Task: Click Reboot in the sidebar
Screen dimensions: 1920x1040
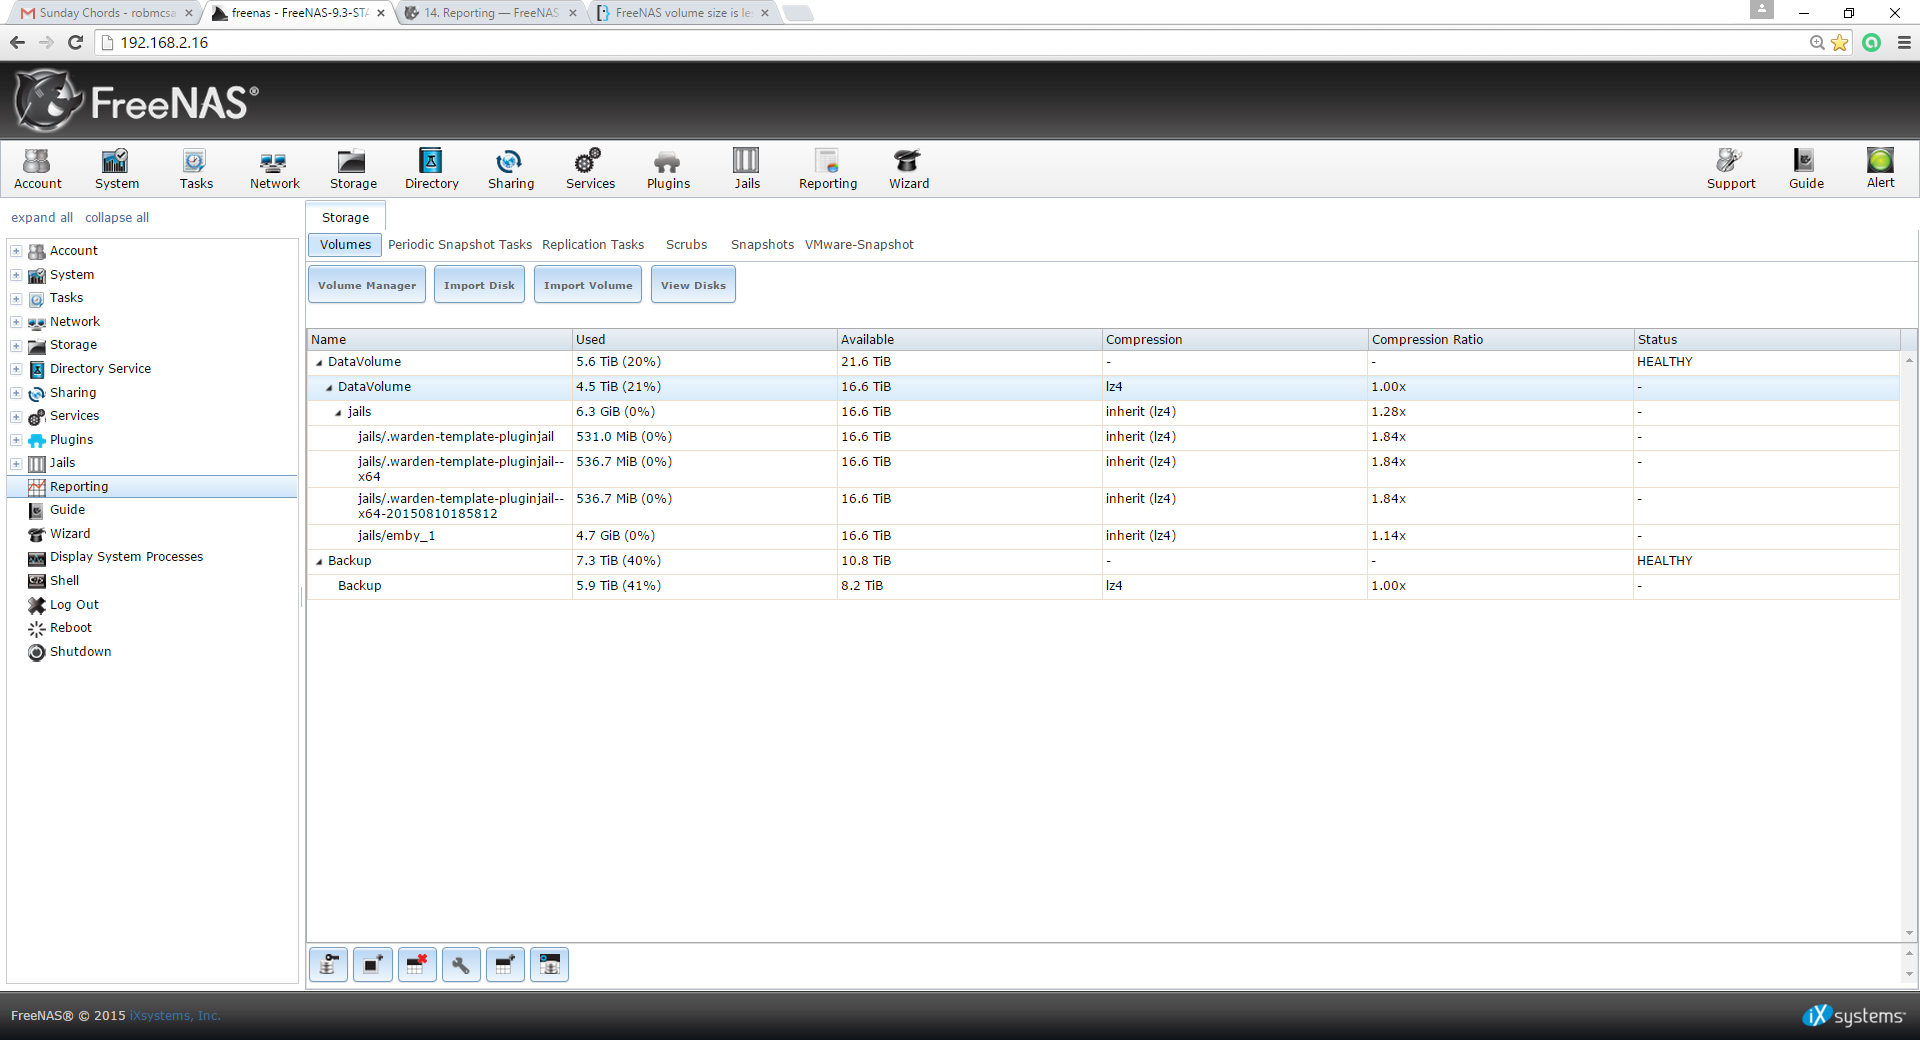Action: pyautogui.click(x=70, y=628)
